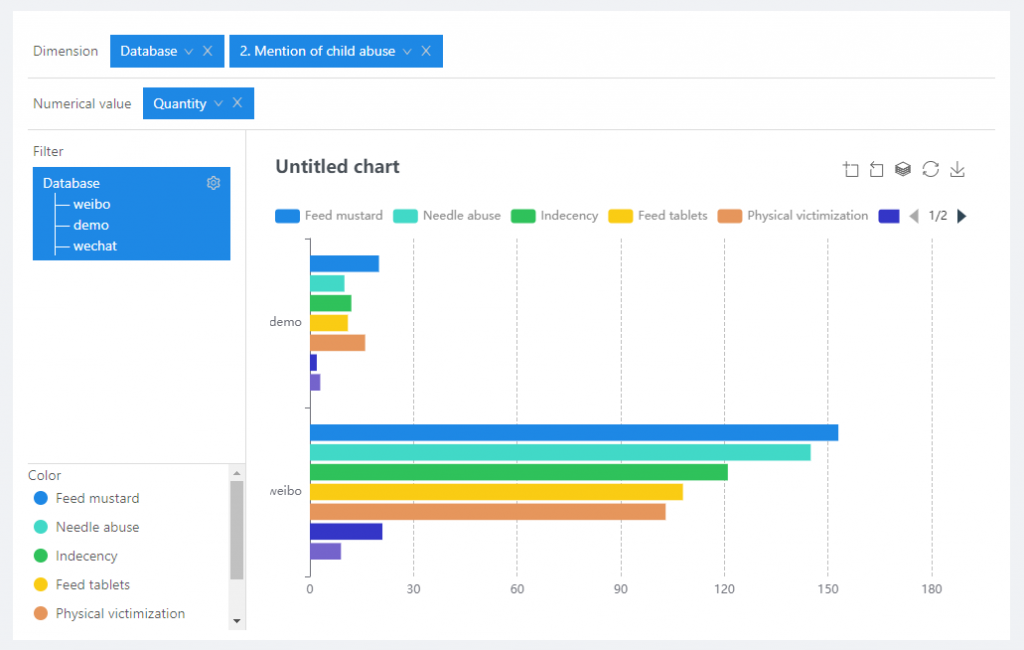
Task: Click the Feed tablets yellow color swatch
Action: pyautogui.click(x=40, y=585)
